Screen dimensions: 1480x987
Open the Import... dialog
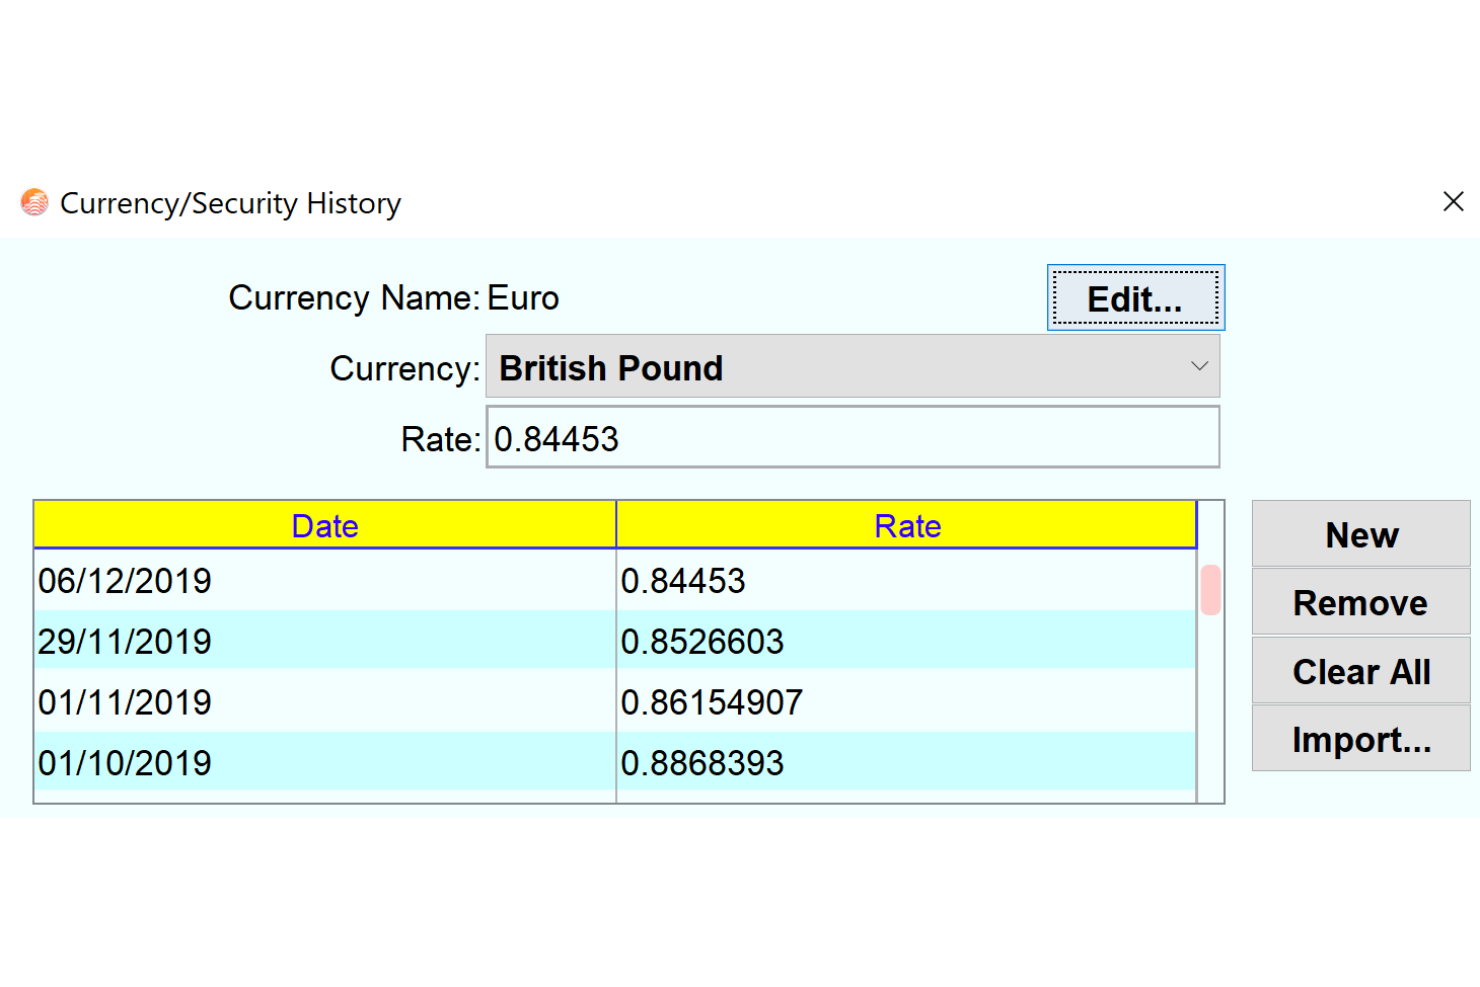[1360, 738]
